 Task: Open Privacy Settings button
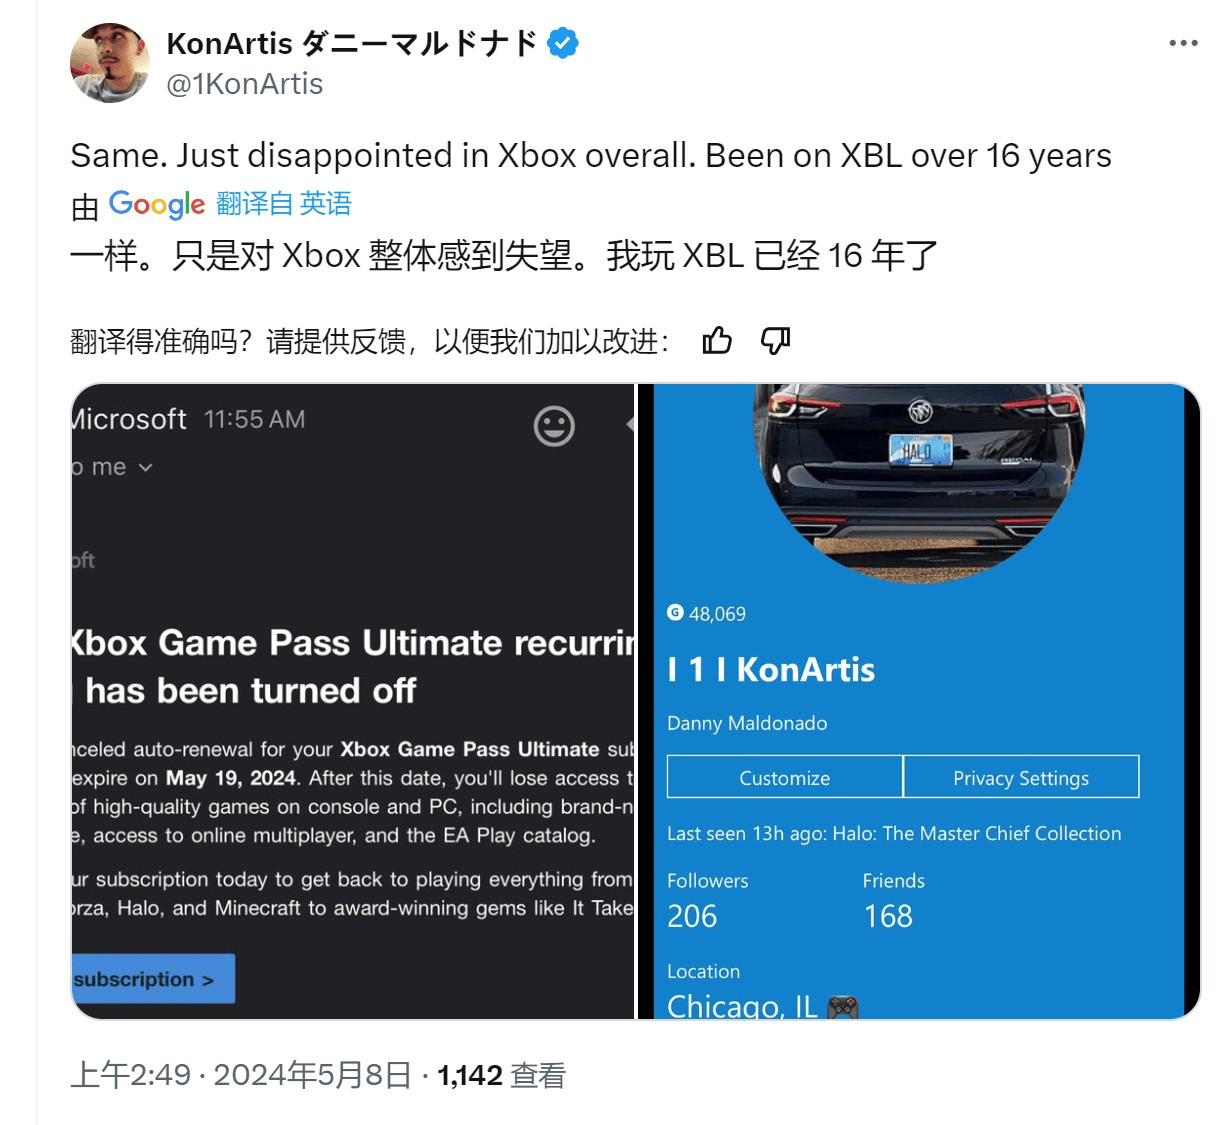point(1021,777)
